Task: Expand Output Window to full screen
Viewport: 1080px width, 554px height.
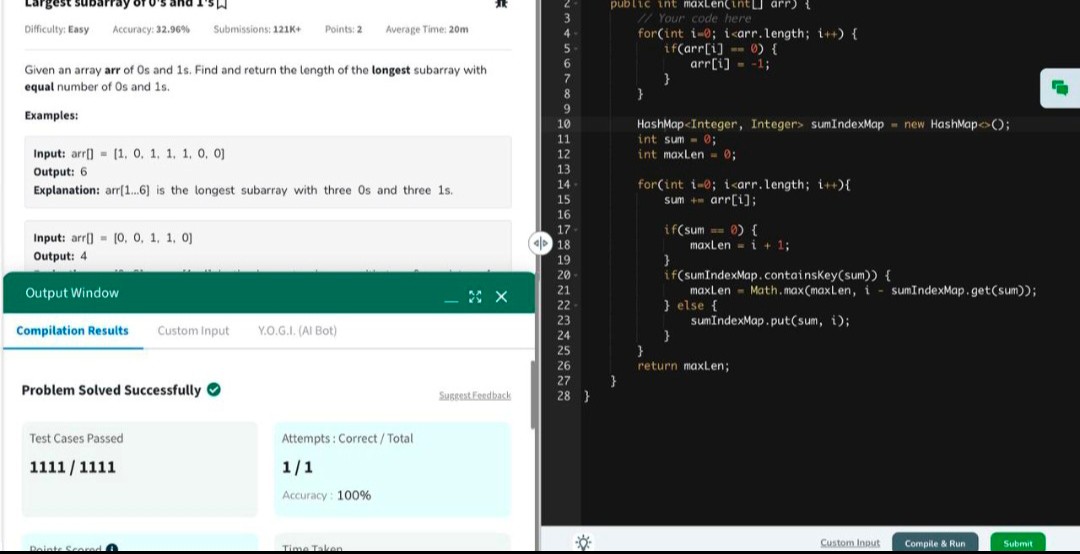Action: point(475,296)
